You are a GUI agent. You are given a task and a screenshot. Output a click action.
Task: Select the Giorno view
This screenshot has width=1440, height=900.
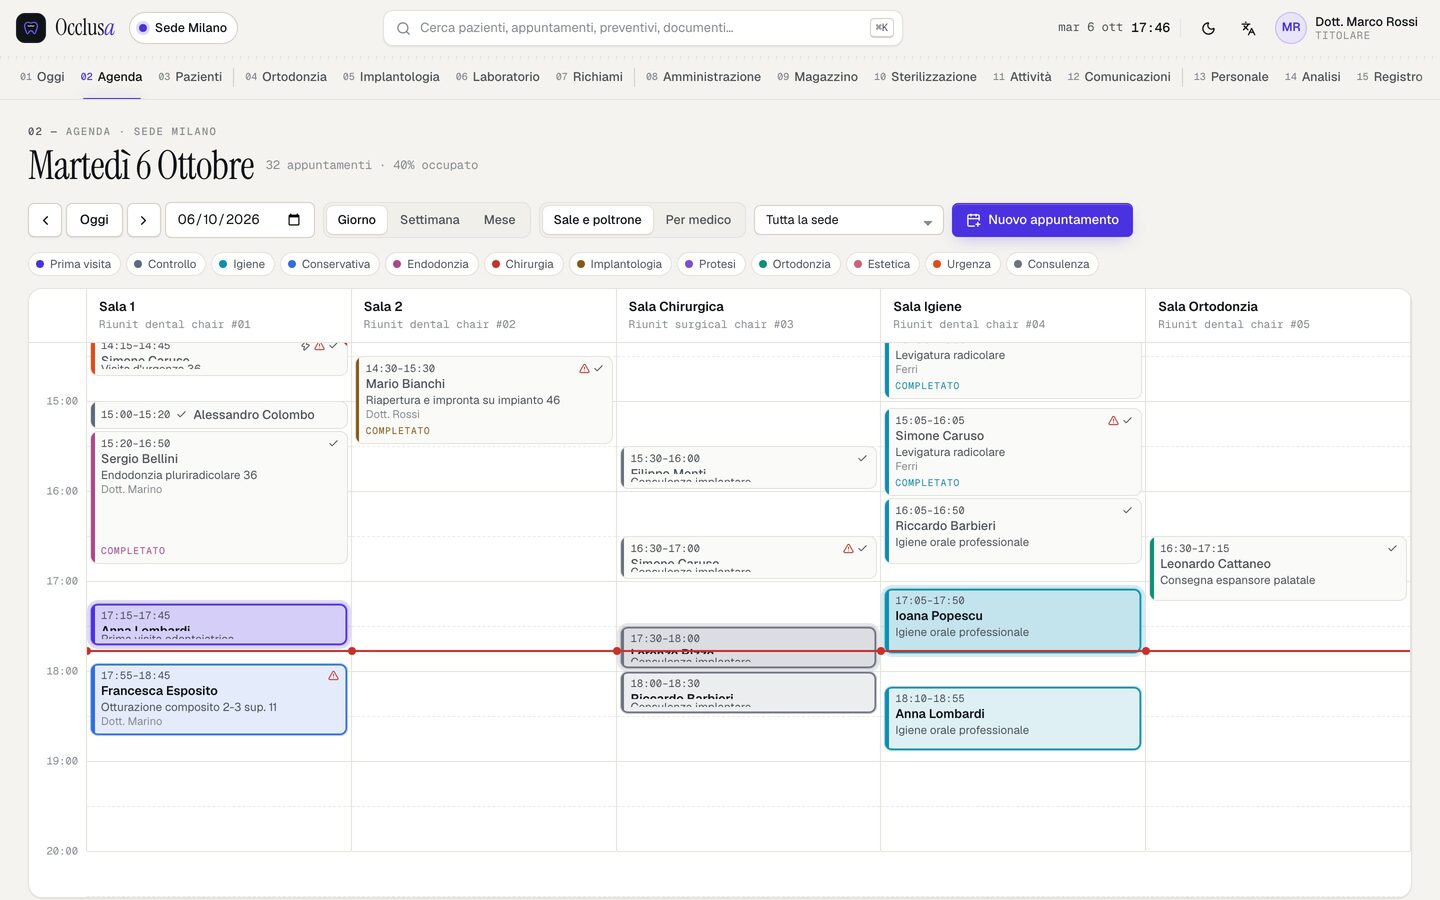pyautogui.click(x=357, y=220)
